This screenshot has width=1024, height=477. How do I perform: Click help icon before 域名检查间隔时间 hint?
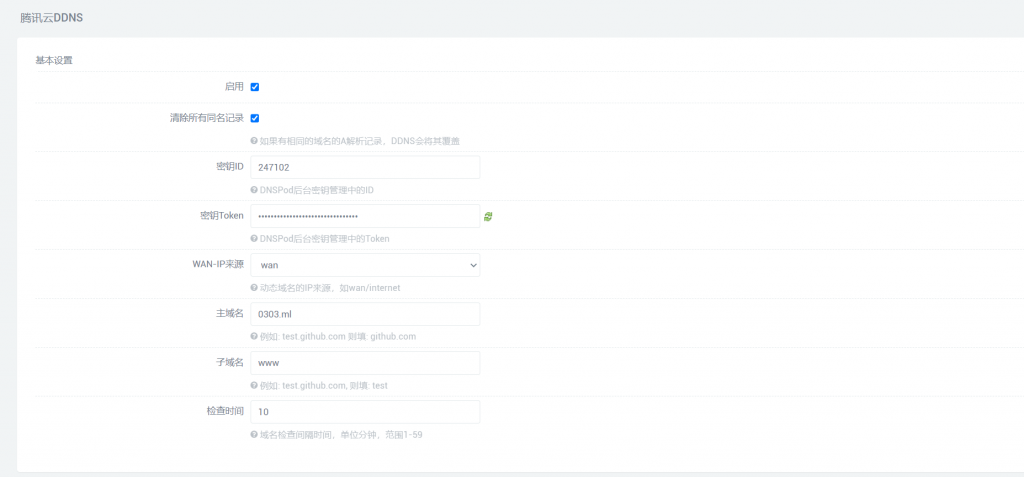[254, 435]
